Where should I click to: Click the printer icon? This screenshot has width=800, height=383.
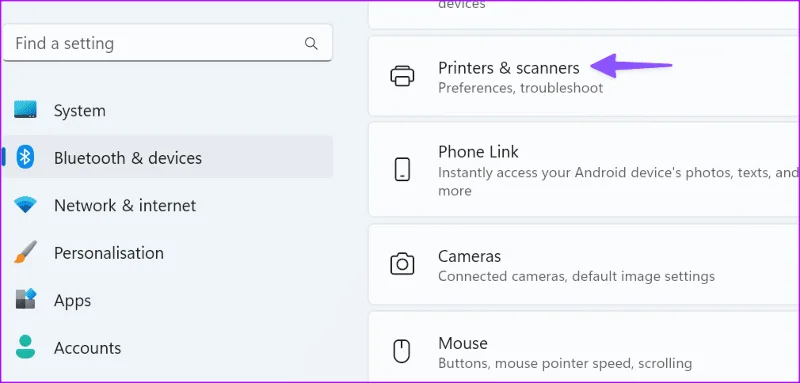402,76
